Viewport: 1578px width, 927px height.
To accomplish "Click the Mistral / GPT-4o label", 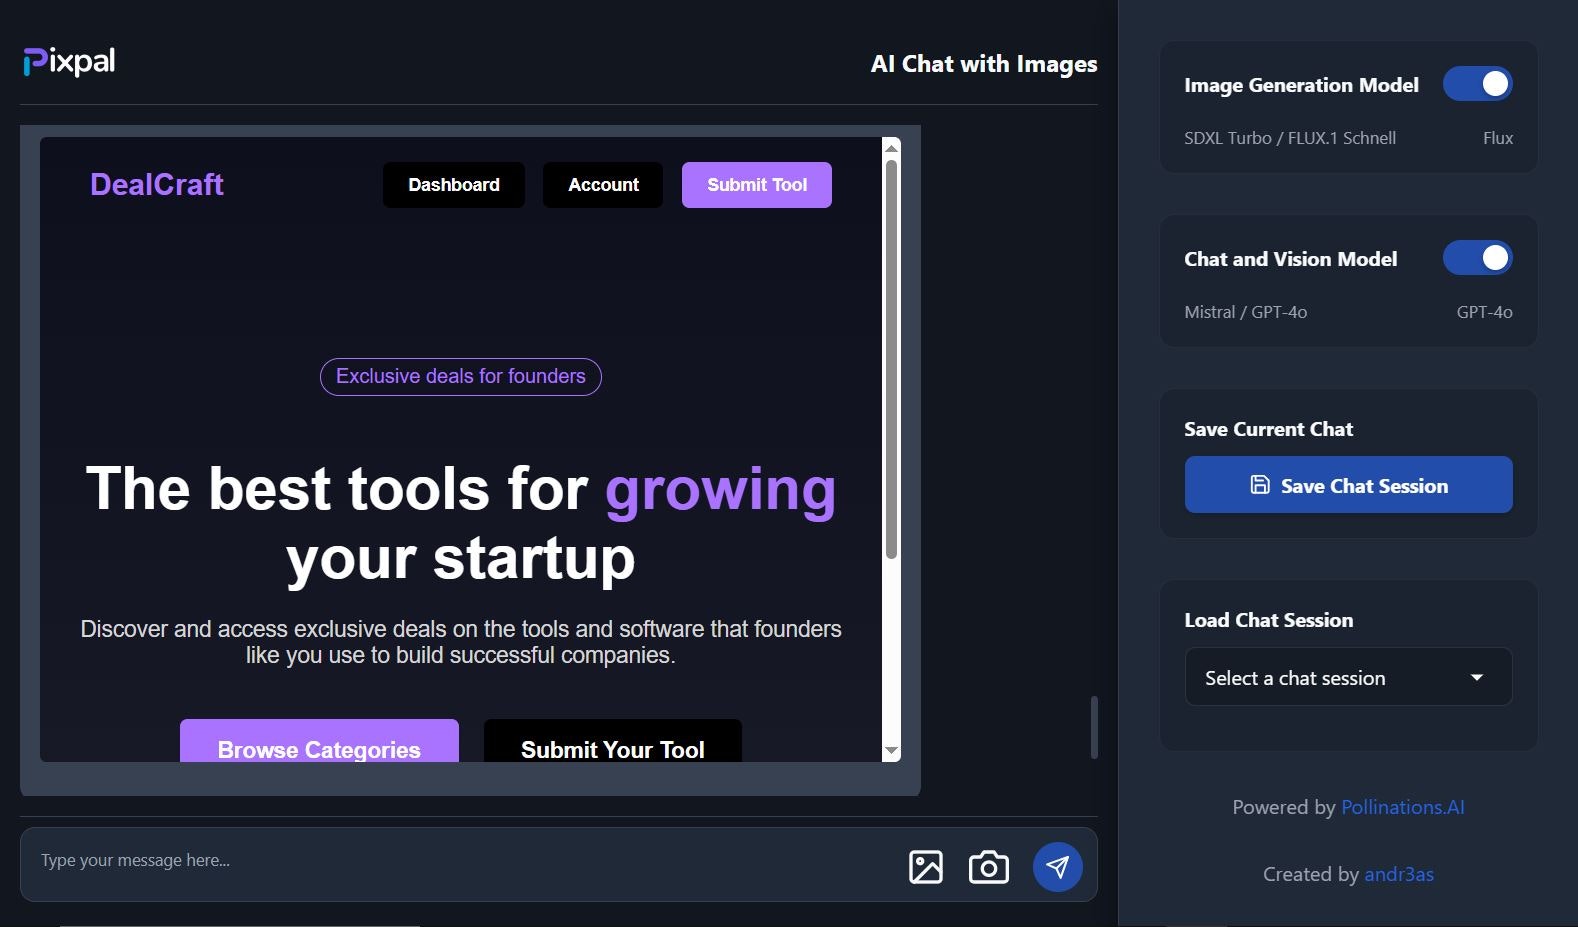I will tap(1246, 312).
